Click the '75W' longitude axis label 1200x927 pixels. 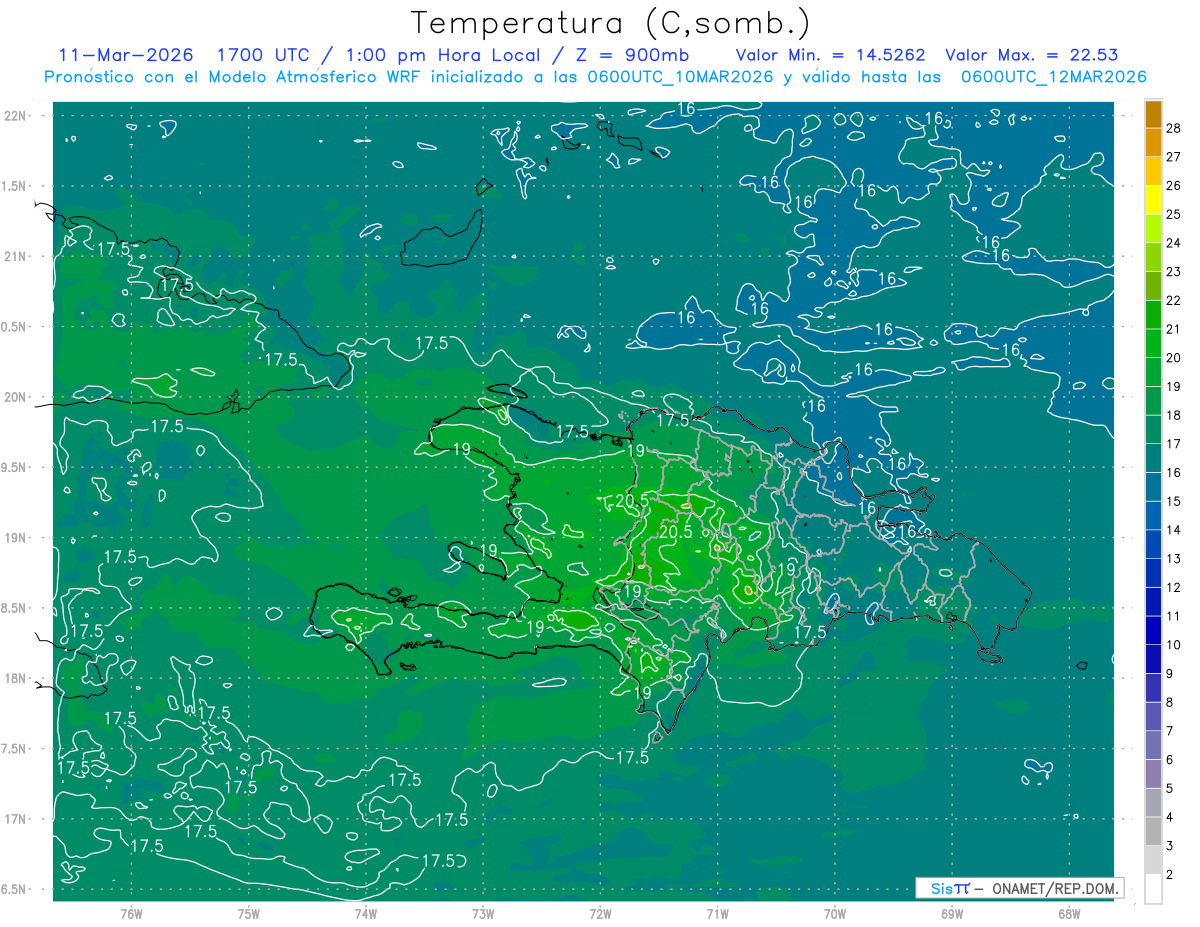tap(248, 913)
